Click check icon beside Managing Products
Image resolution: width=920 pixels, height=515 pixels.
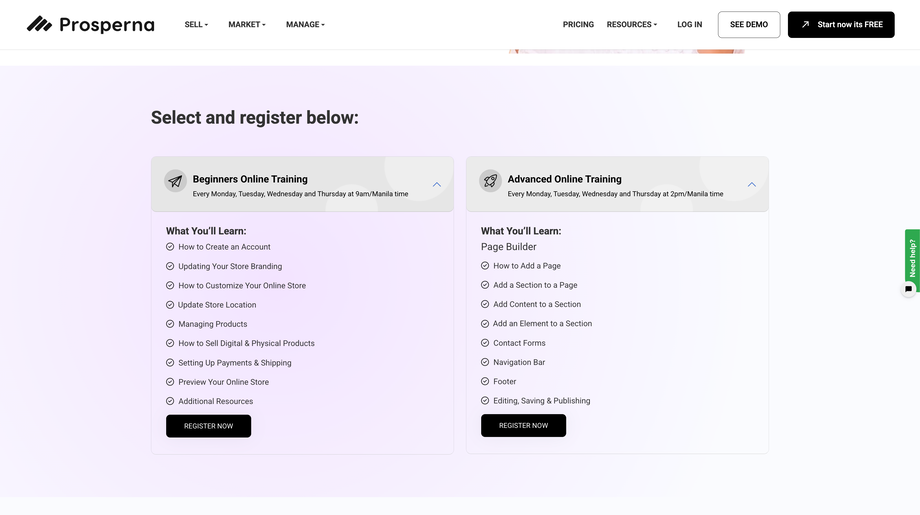[x=170, y=324]
